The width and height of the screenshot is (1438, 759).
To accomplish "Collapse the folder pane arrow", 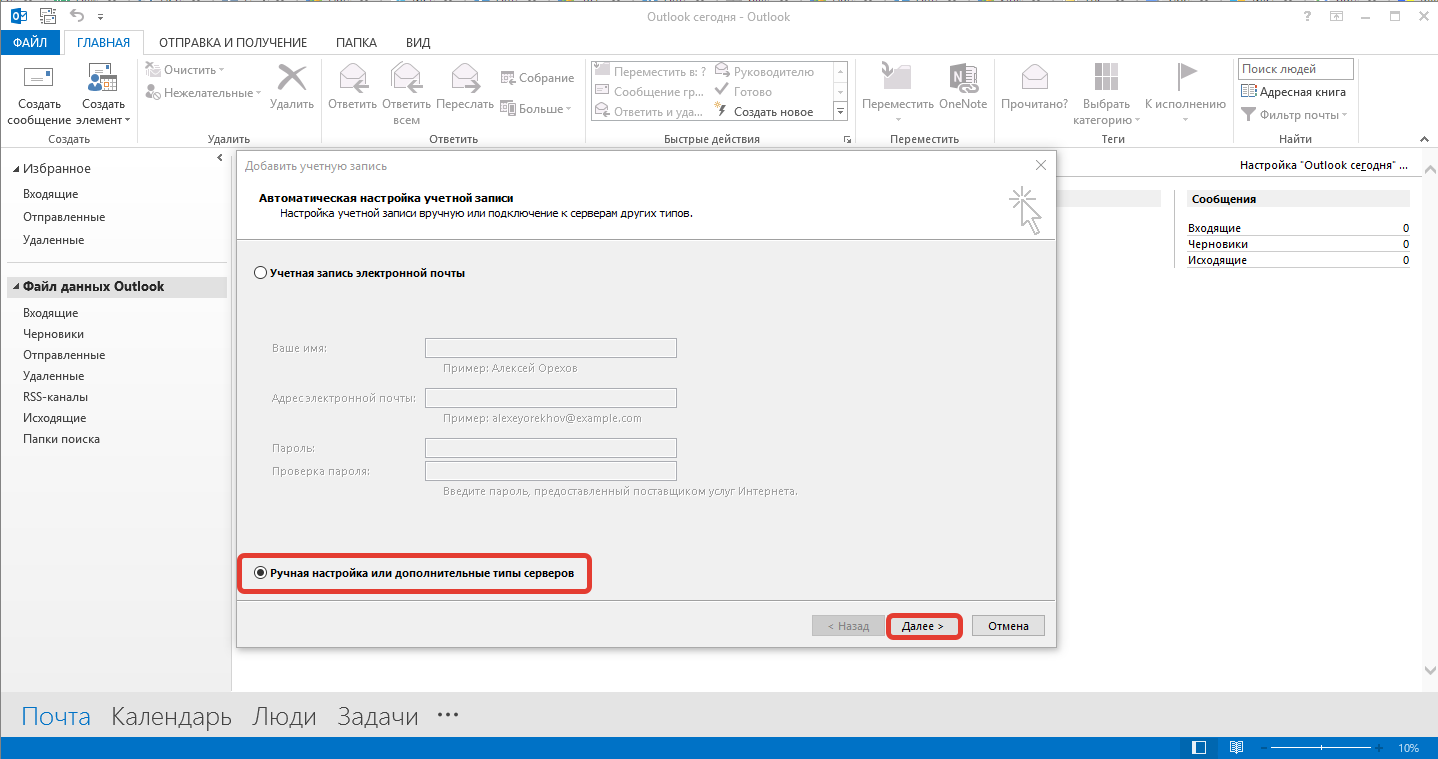I will click(220, 158).
